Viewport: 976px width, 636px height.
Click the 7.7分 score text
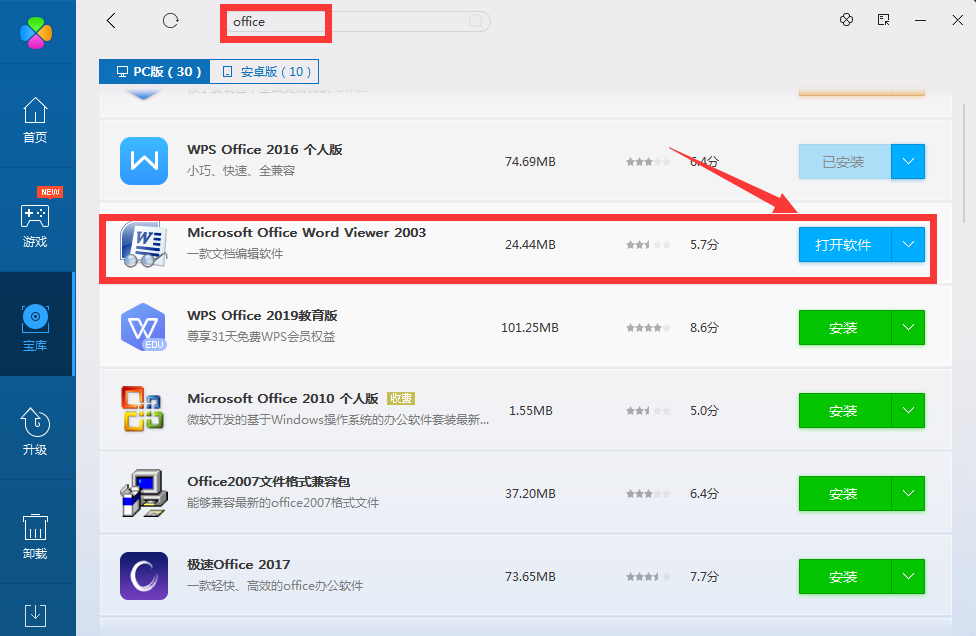(704, 577)
